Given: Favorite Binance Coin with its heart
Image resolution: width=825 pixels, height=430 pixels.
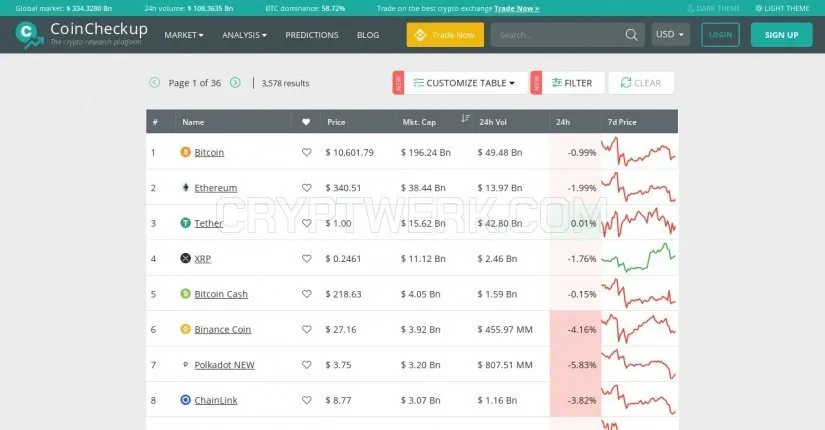Looking at the screenshot, I should 307,329.
